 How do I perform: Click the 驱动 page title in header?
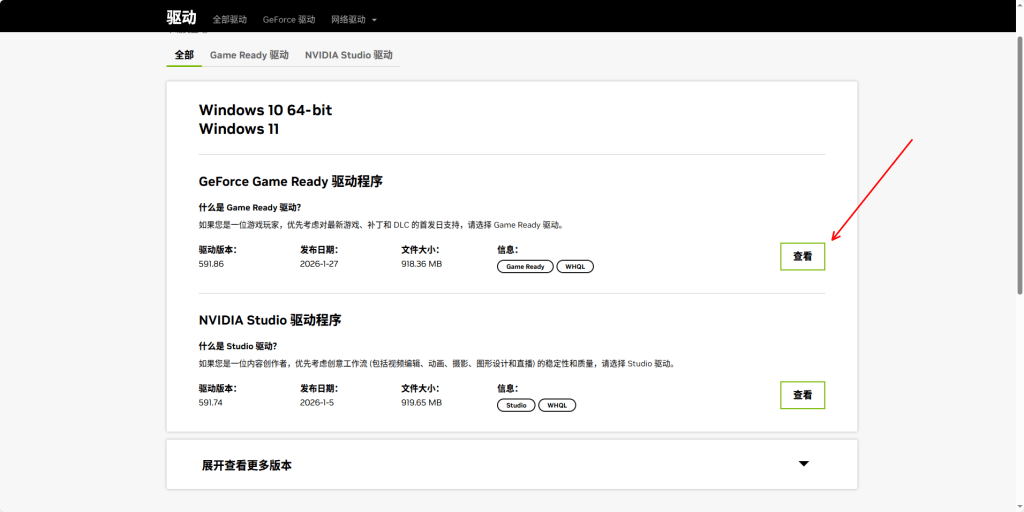181,18
